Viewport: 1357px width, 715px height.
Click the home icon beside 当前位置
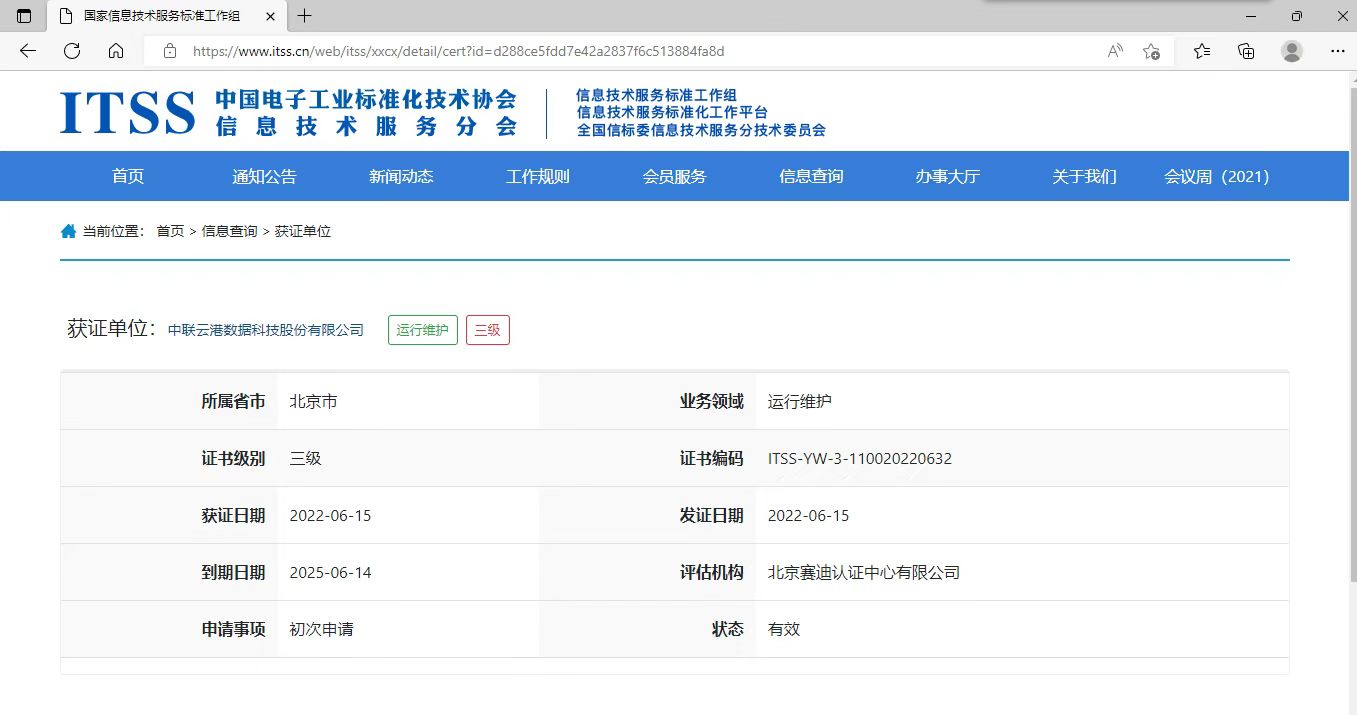point(68,231)
